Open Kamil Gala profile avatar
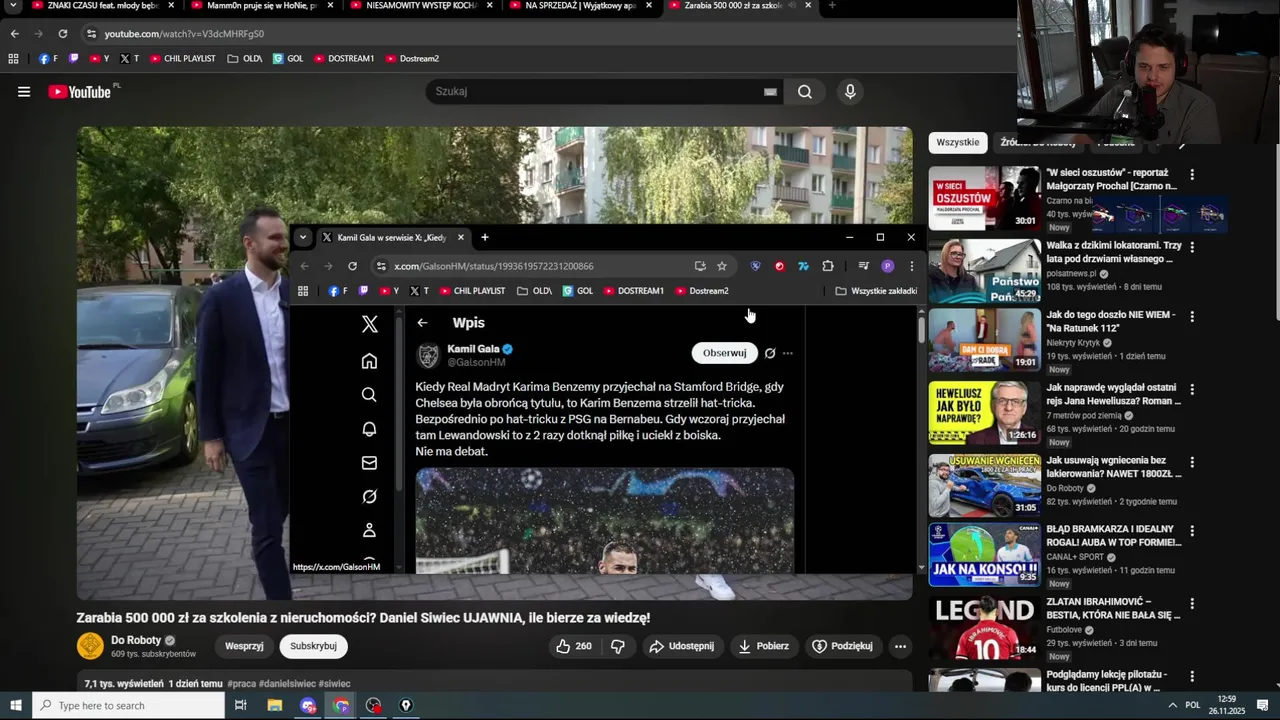This screenshot has height=720, width=1280. point(428,355)
